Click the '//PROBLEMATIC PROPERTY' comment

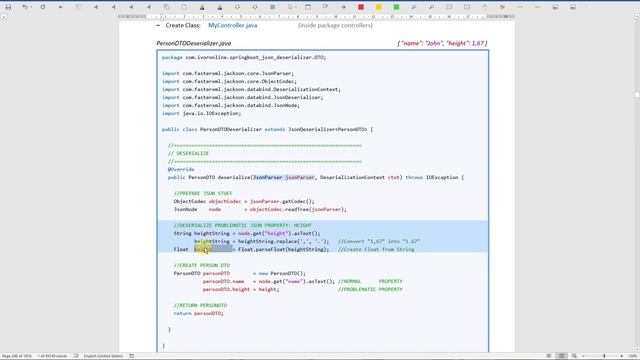[x=370, y=289]
